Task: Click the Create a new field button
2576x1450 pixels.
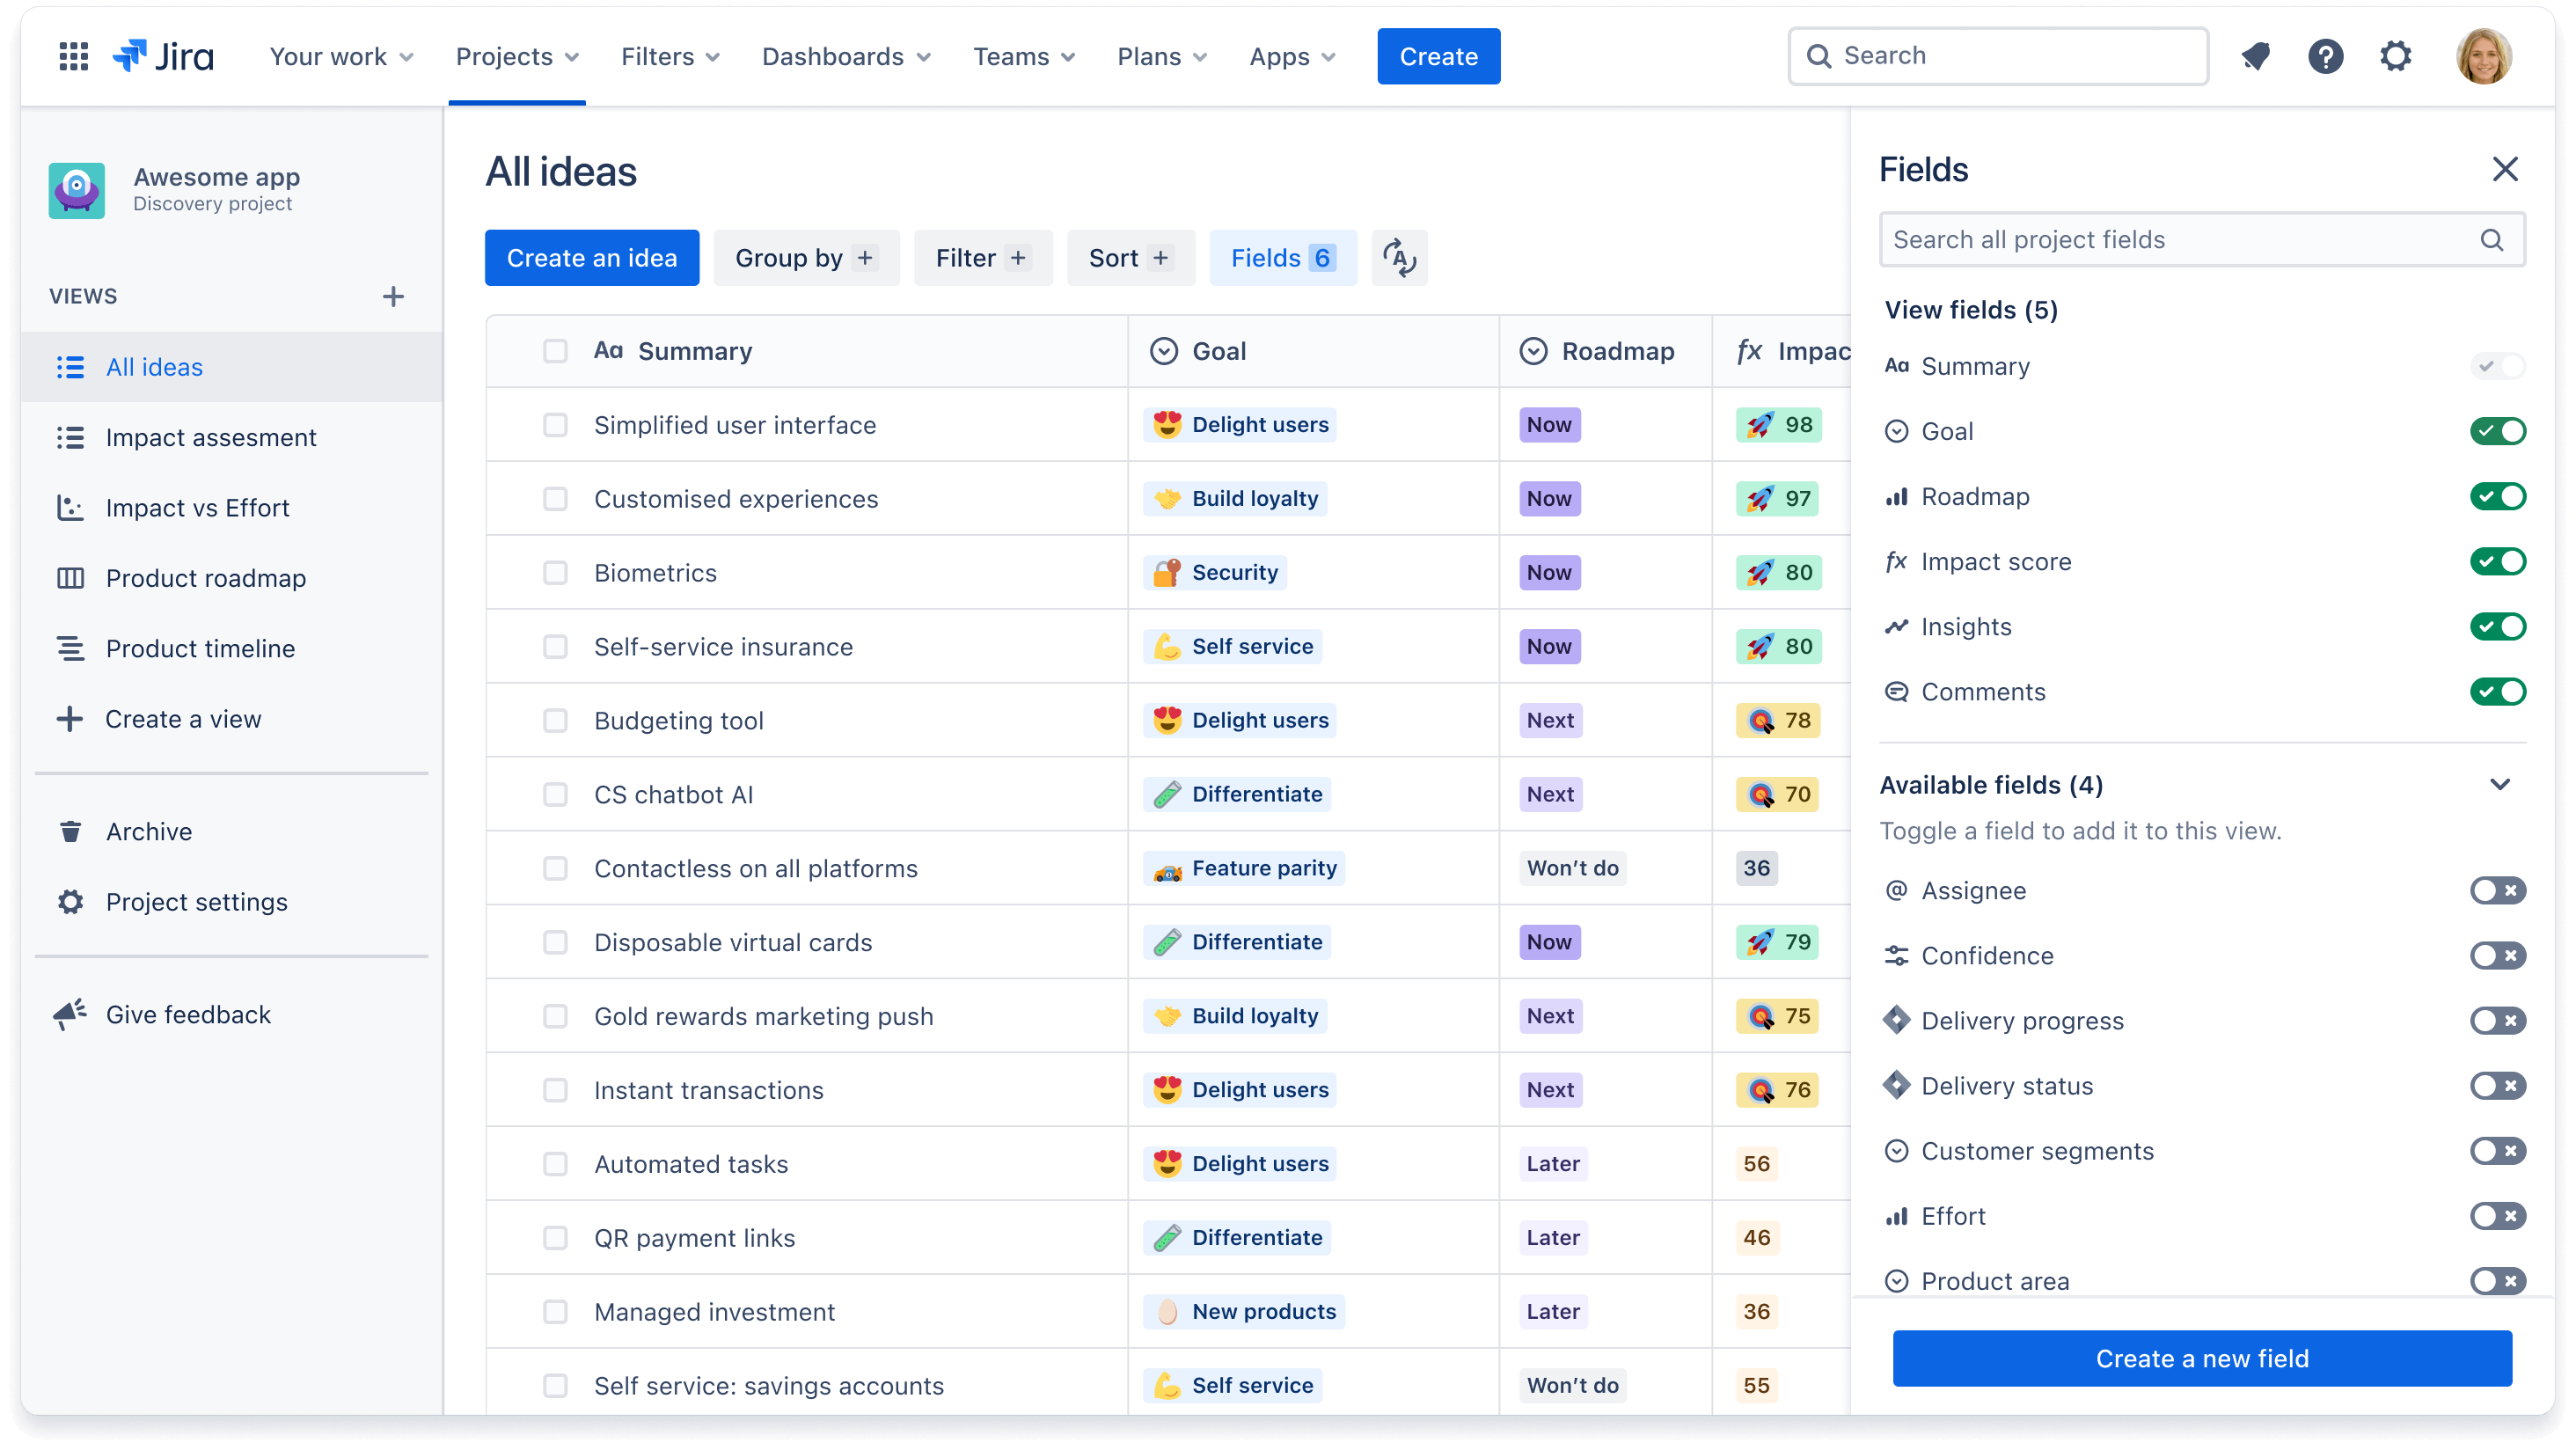Action: point(2203,1359)
